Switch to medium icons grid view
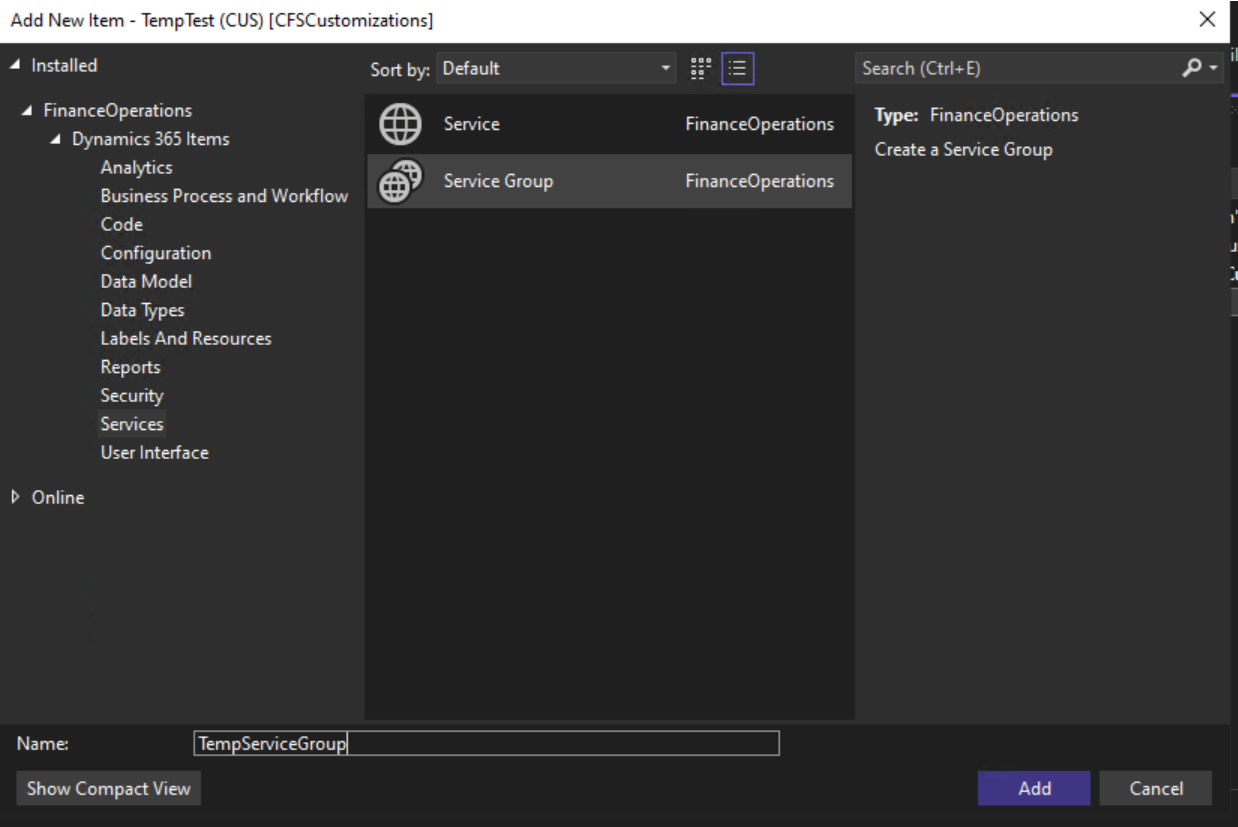Screen dimensions: 1238x827 click(701, 68)
